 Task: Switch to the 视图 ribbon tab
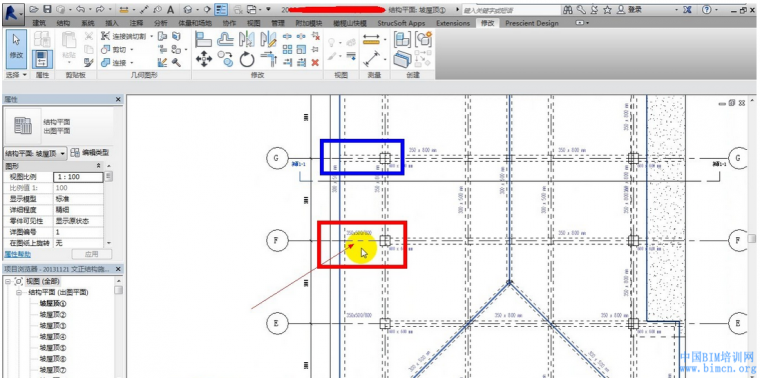[x=253, y=23]
